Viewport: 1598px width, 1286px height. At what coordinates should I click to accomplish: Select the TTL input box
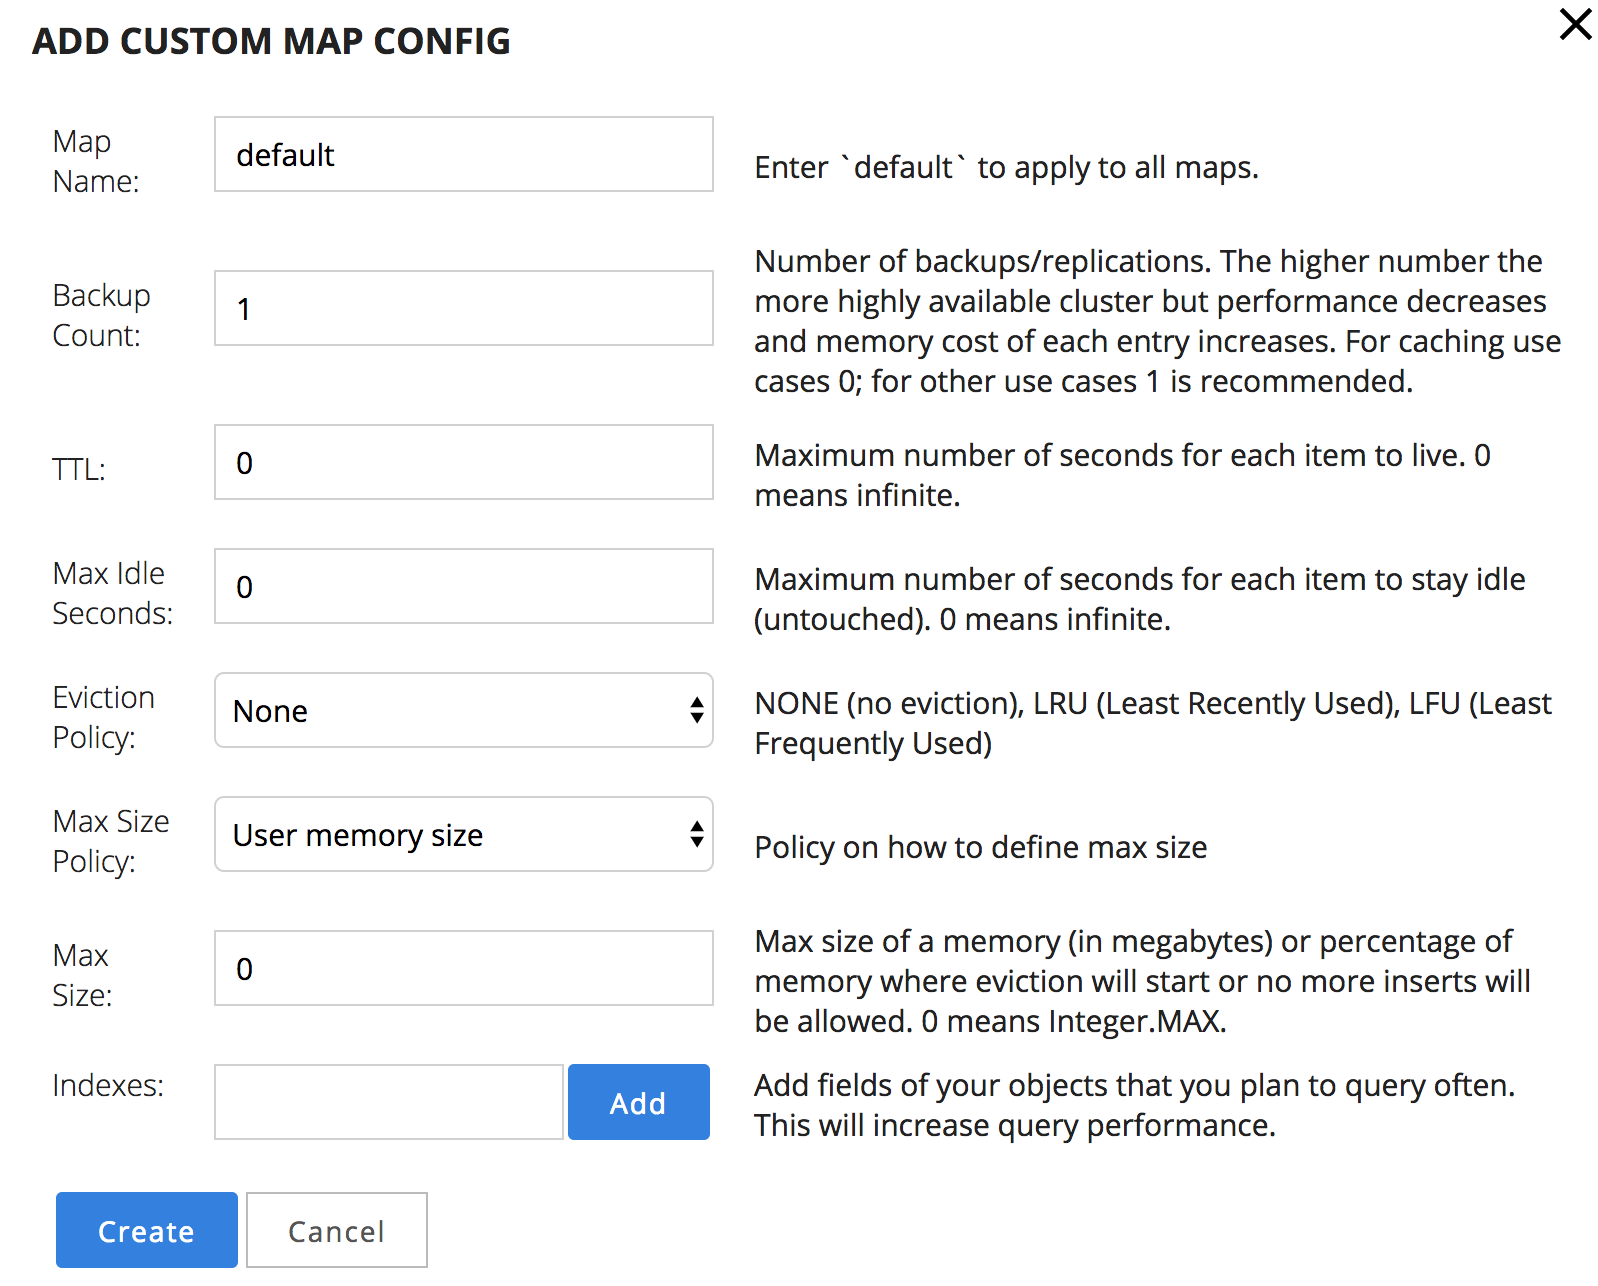[x=464, y=462]
